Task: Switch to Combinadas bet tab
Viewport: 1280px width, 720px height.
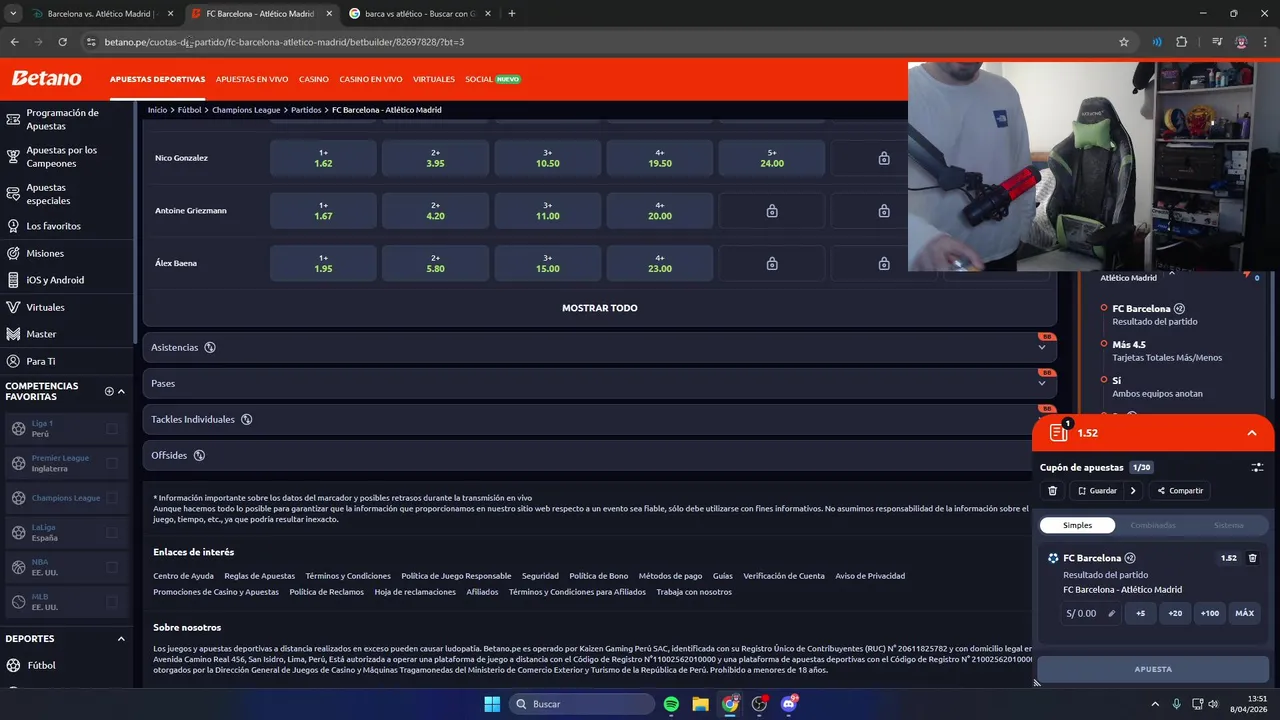Action: pos(1153,525)
